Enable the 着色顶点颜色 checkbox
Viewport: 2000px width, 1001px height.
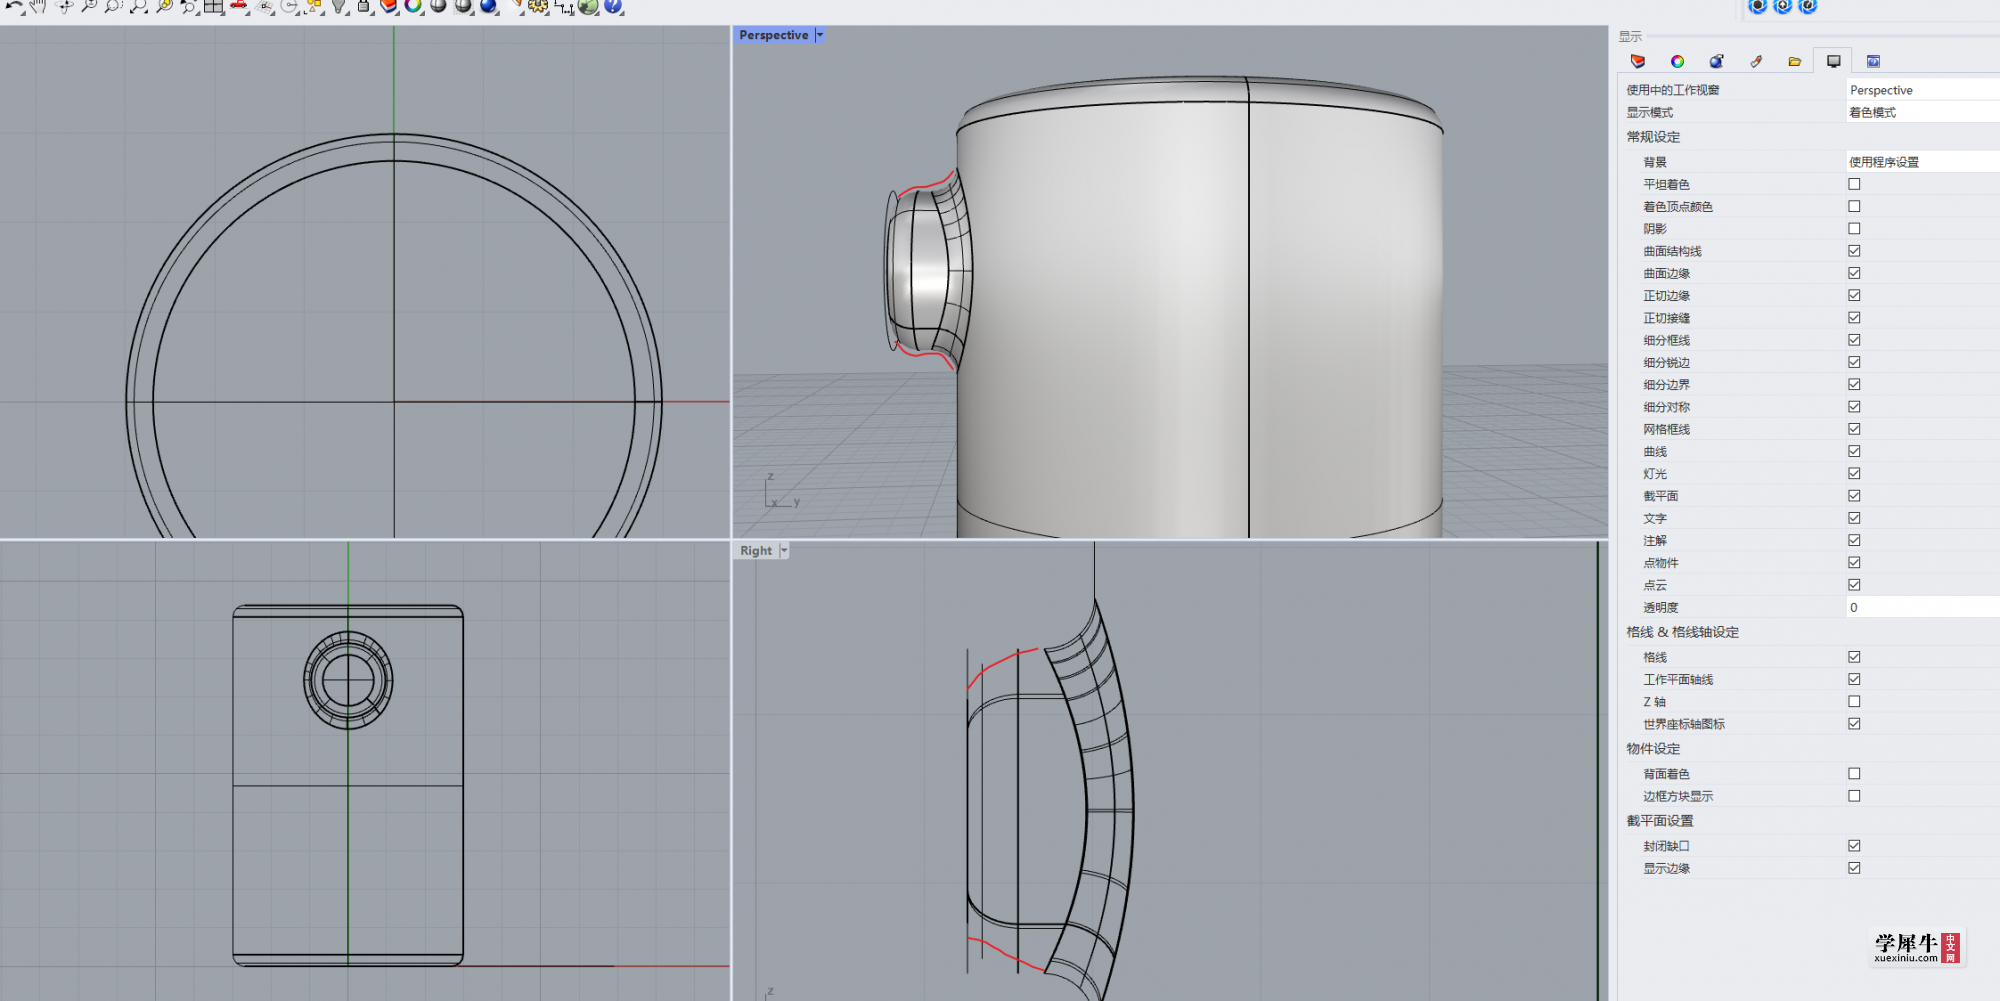pos(1854,206)
